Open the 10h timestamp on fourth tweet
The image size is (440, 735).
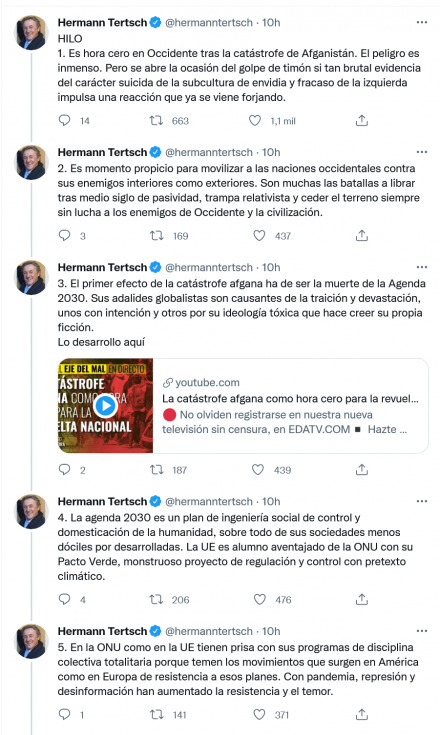tap(271, 502)
